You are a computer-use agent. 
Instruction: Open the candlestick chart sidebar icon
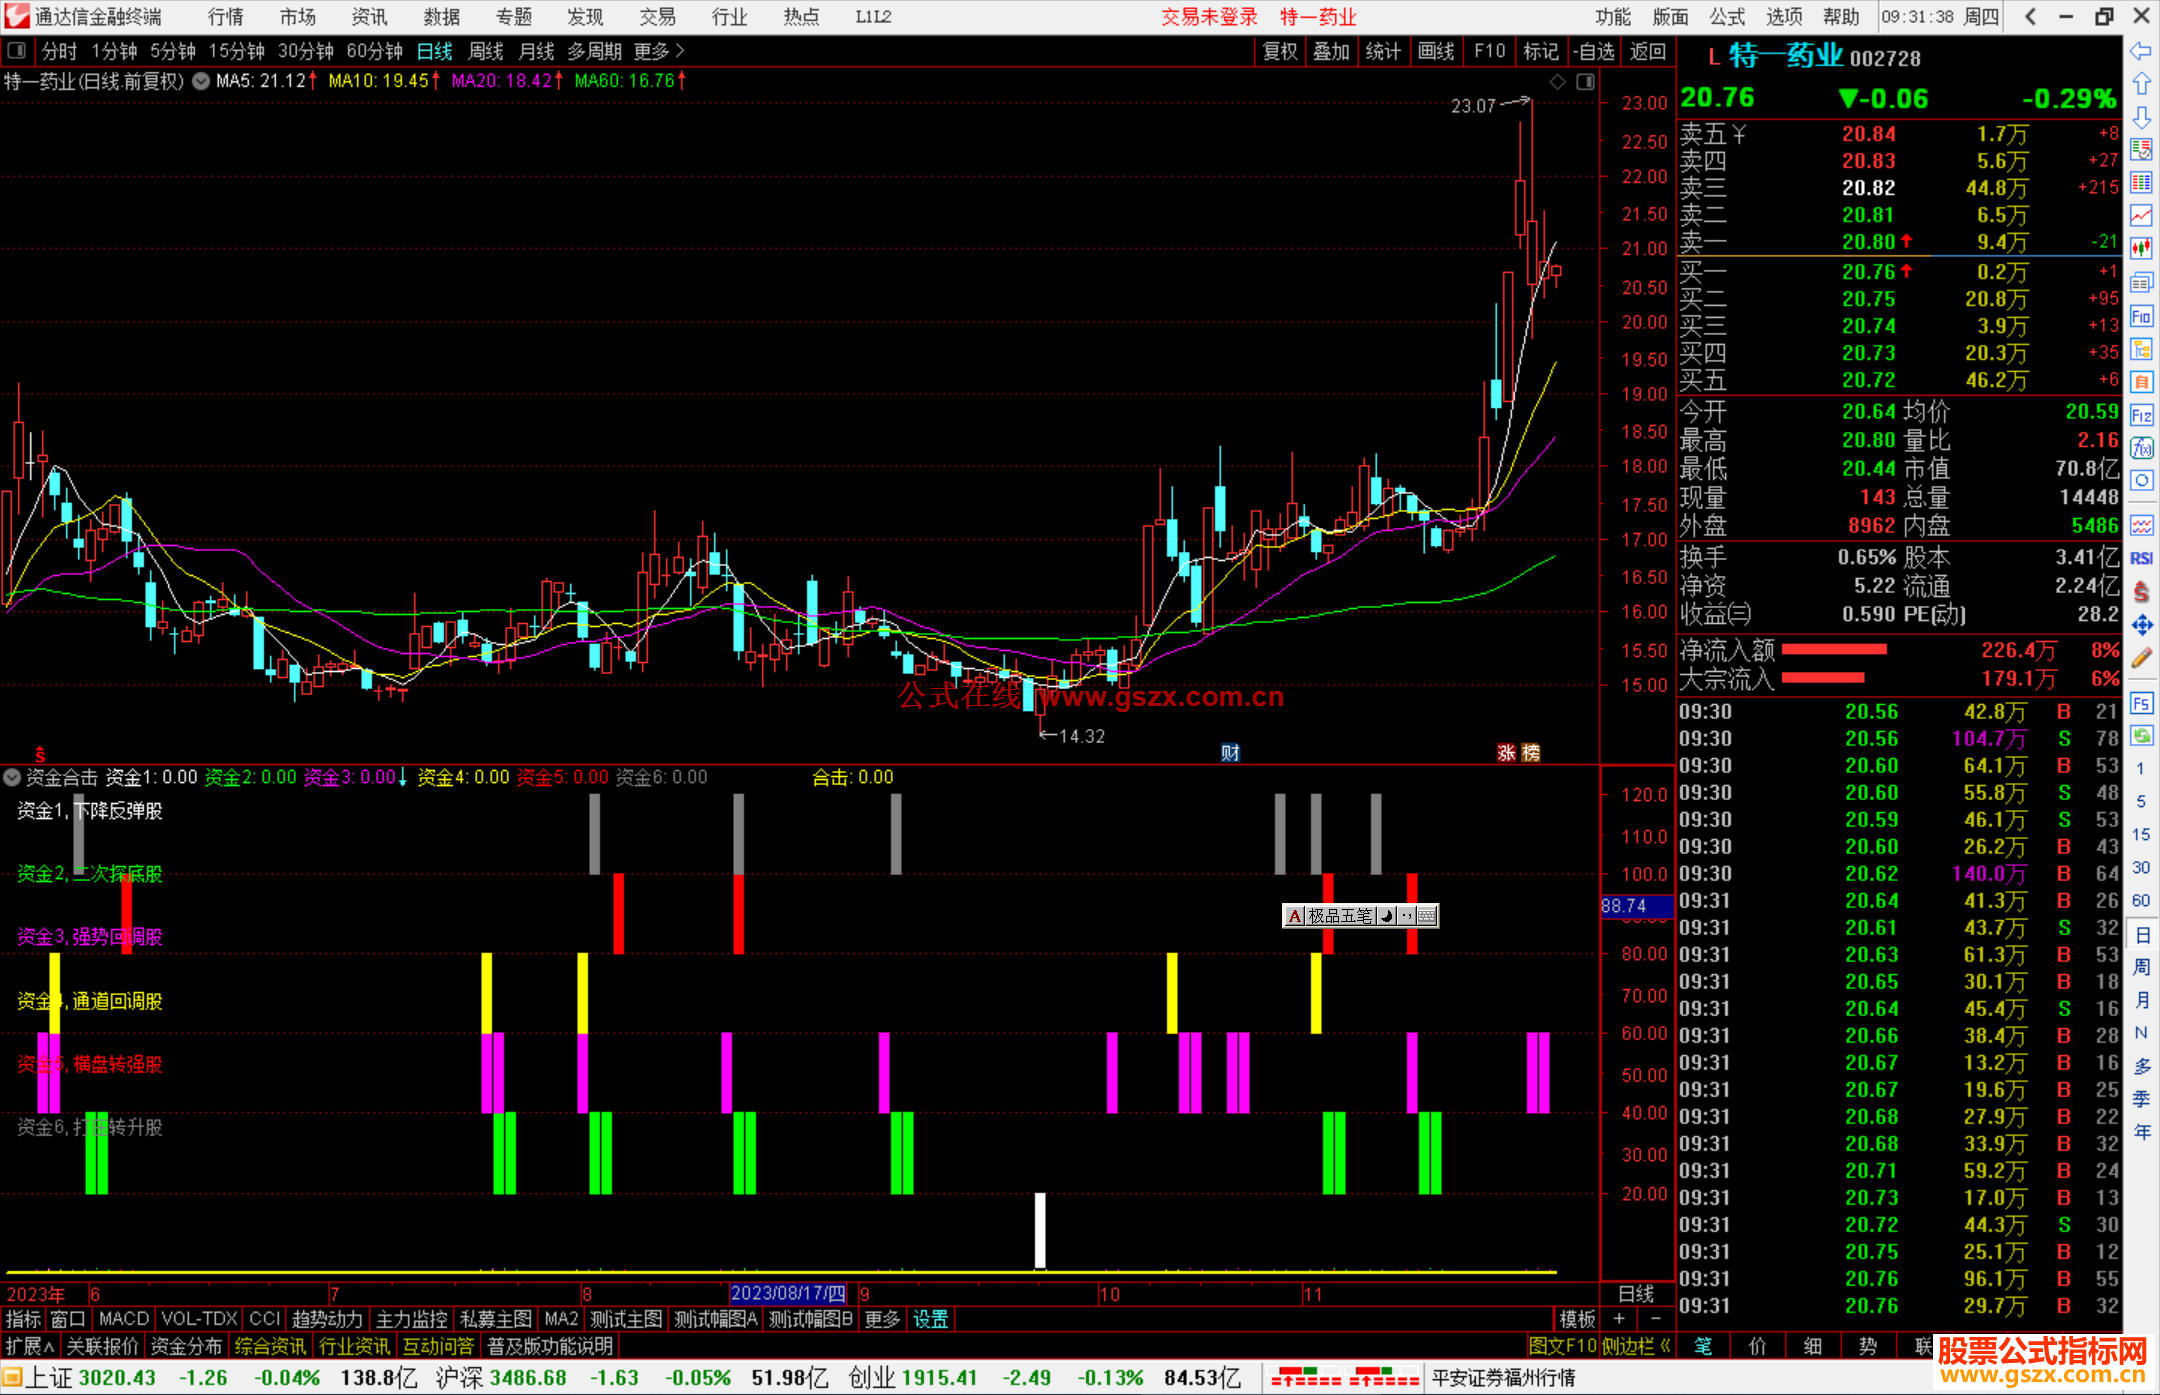click(x=2141, y=248)
